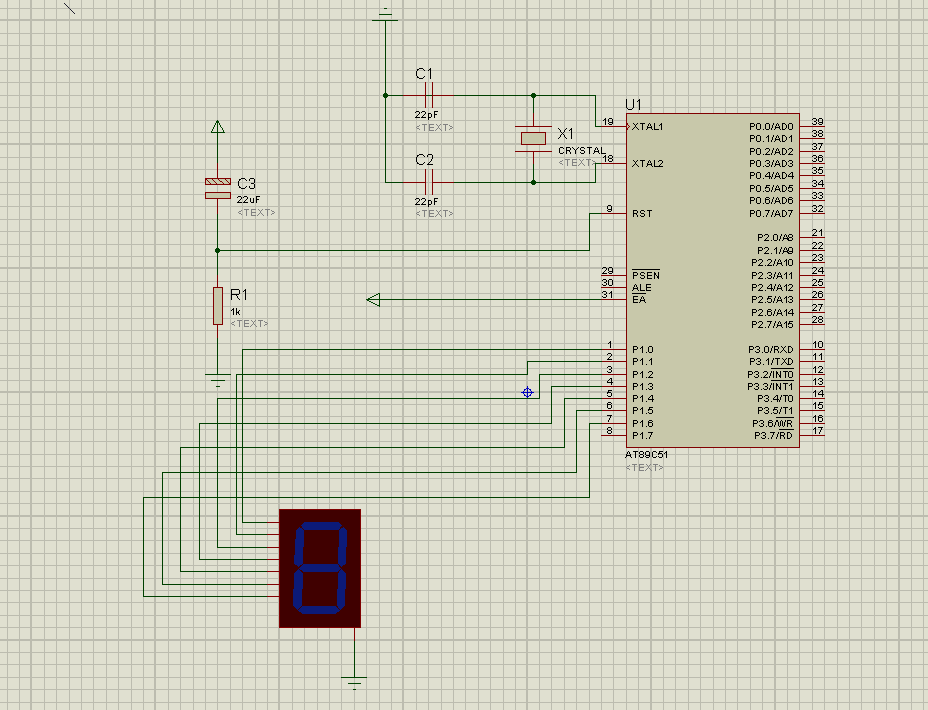
Task: Click the AT89C51 part name label
Action: 646,455
